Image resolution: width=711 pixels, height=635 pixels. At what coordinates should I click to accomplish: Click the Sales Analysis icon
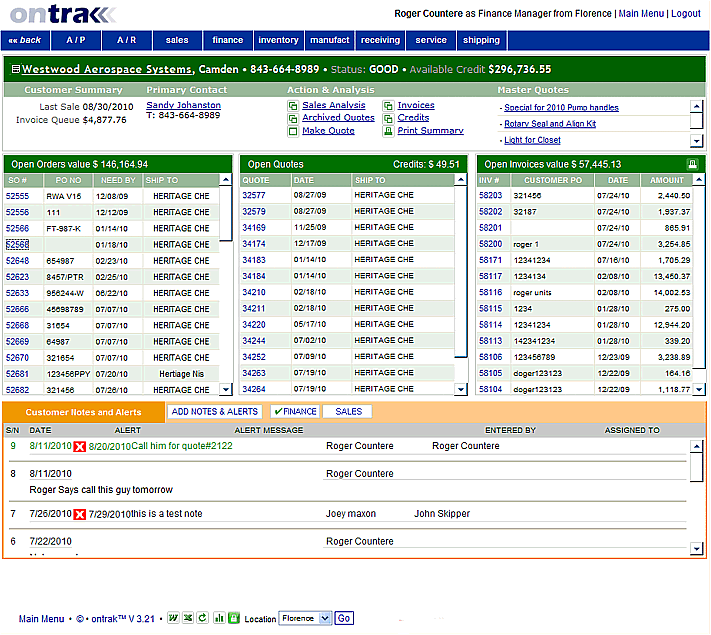pos(293,106)
